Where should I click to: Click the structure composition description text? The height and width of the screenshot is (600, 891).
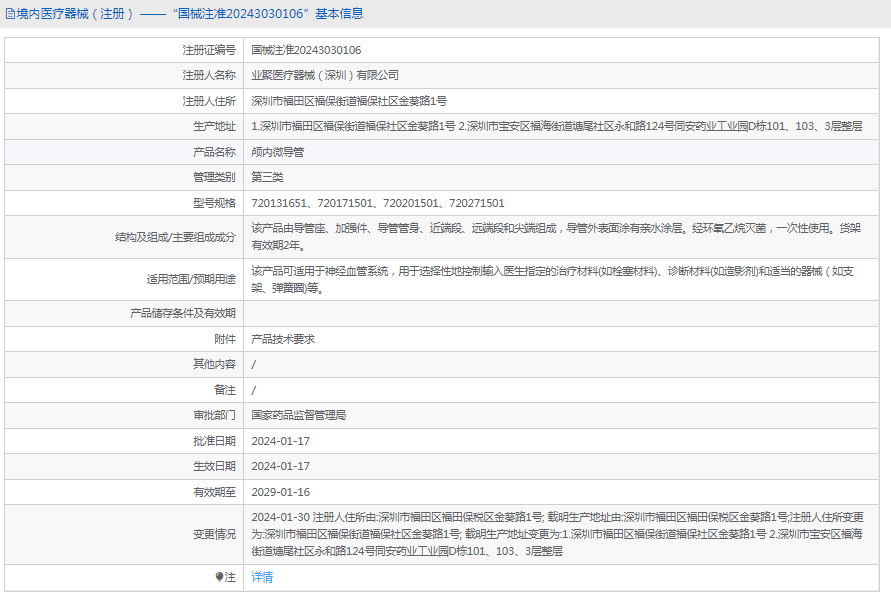[556, 237]
